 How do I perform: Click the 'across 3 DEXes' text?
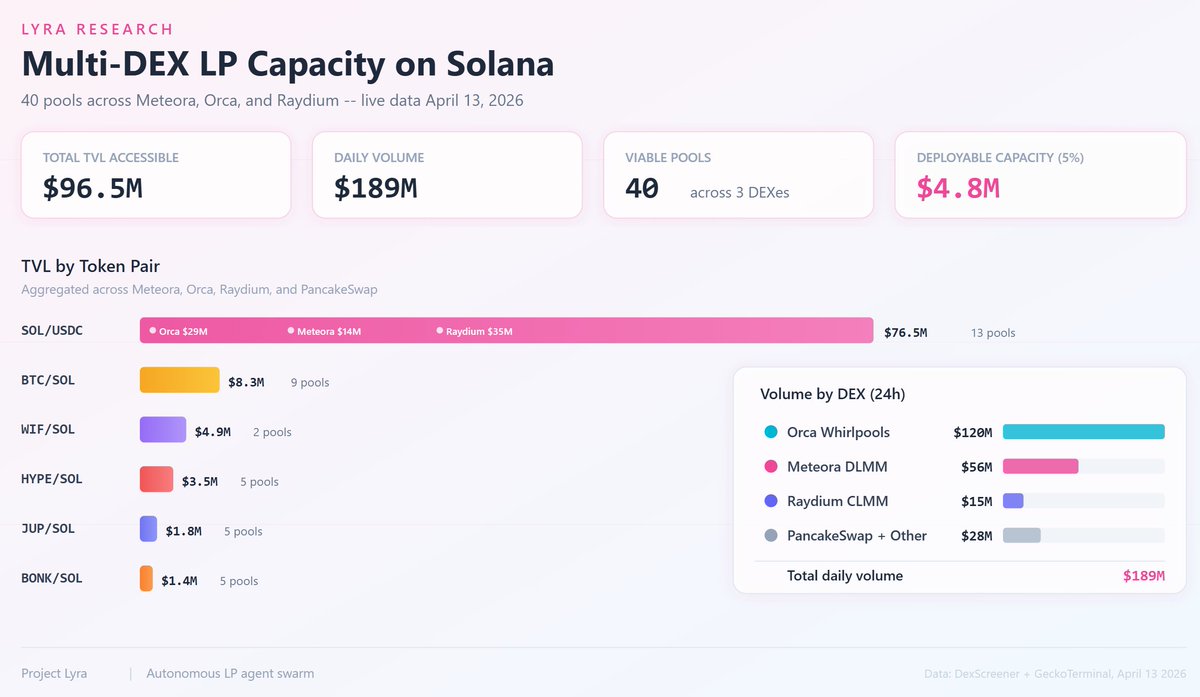tap(740, 192)
